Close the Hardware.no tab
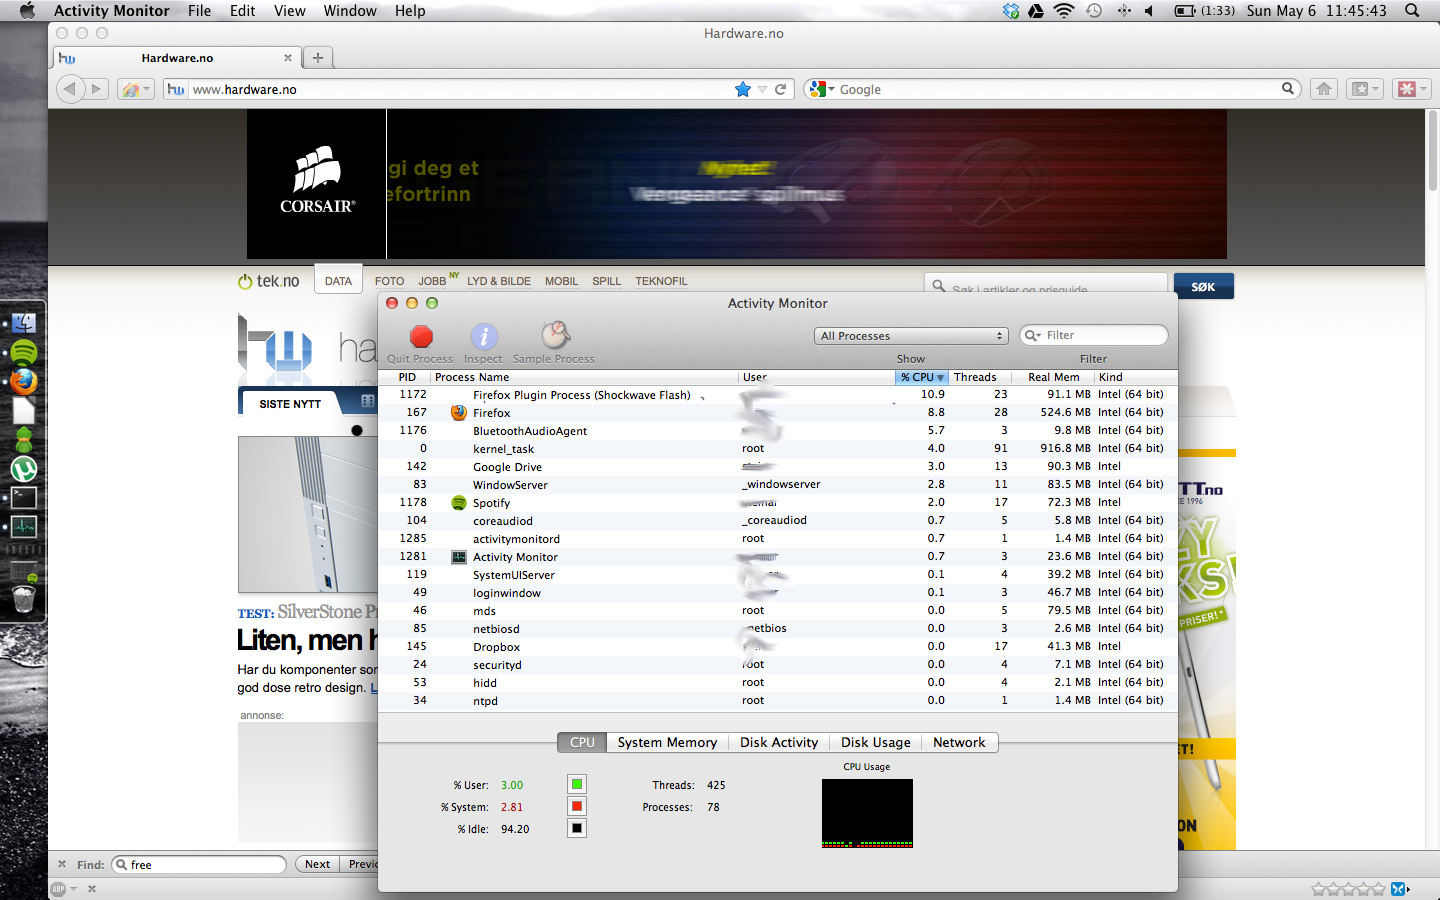This screenshot has height=900, width=1440. click(288, 58)
